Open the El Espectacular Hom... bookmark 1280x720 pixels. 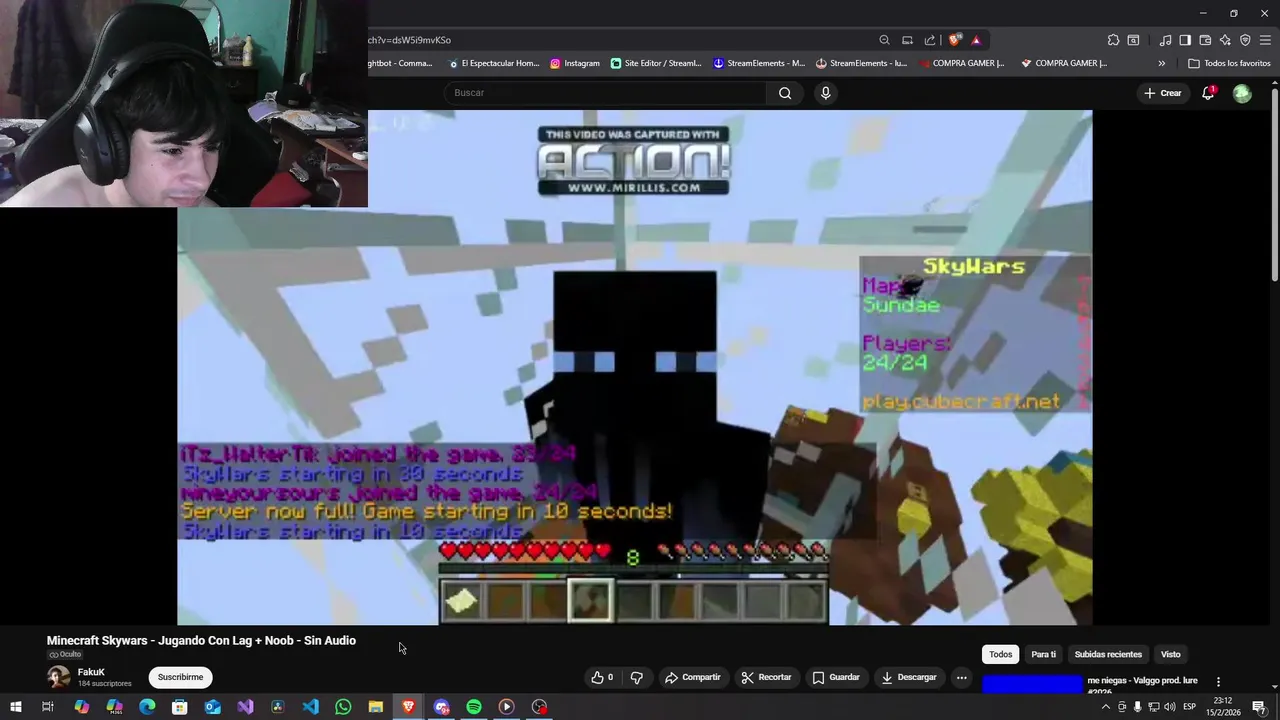tap(494, 63)
